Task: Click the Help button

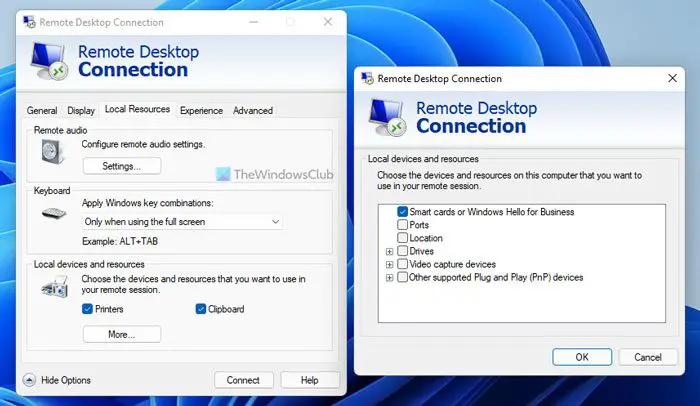Action: (310, 380)
